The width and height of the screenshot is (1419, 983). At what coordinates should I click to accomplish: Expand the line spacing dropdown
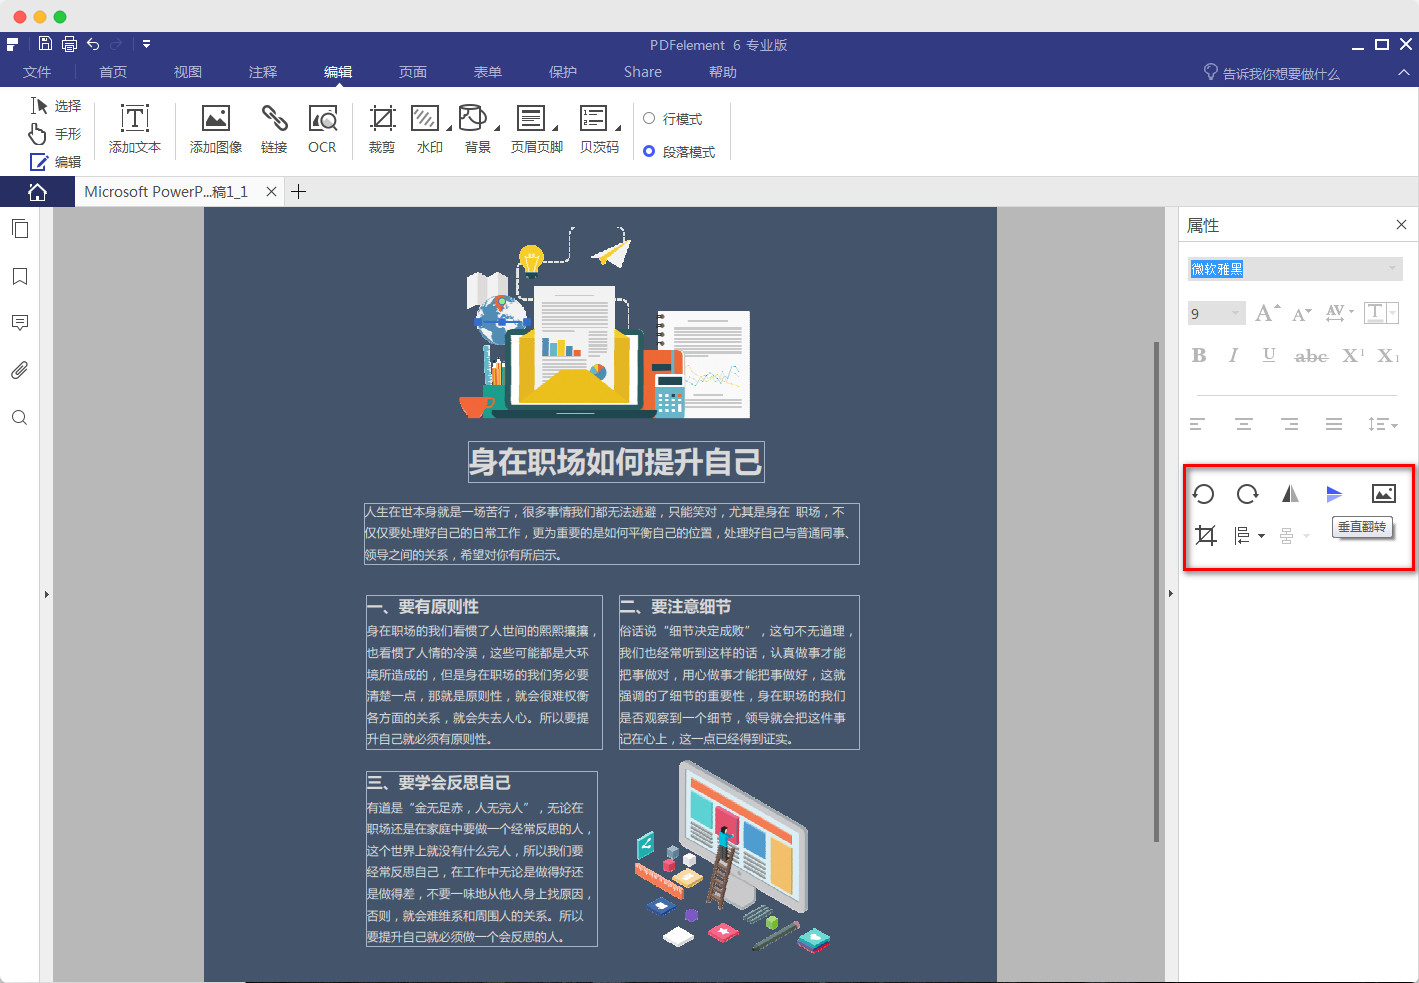pos(1382,423)
